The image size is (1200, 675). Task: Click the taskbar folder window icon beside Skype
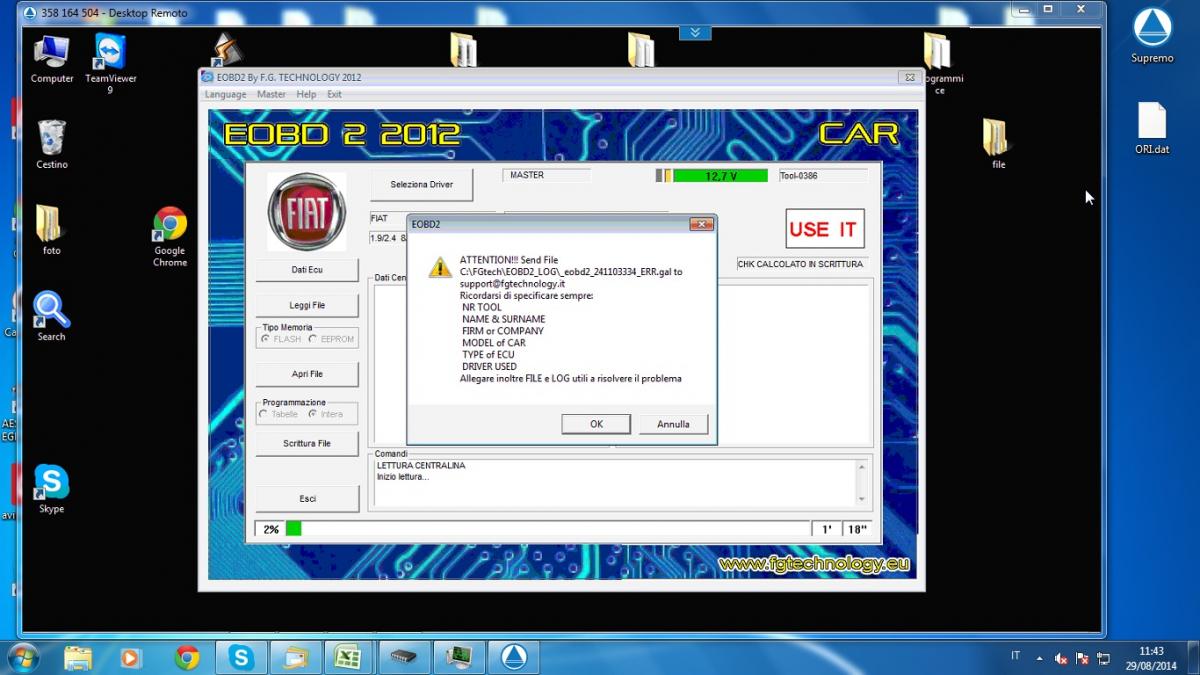coord(293,657)
